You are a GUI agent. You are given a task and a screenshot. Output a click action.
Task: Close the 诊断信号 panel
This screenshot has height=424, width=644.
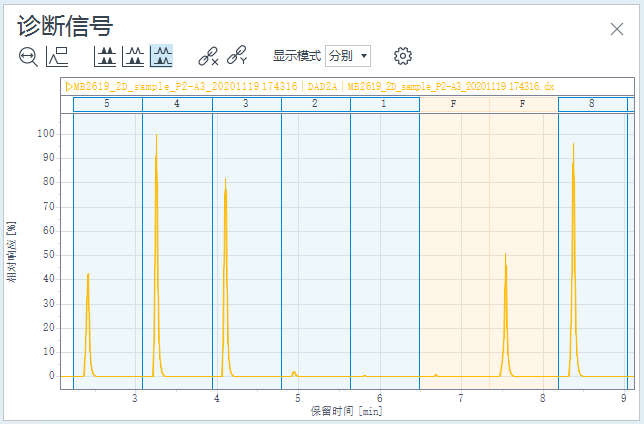(617, 29)
